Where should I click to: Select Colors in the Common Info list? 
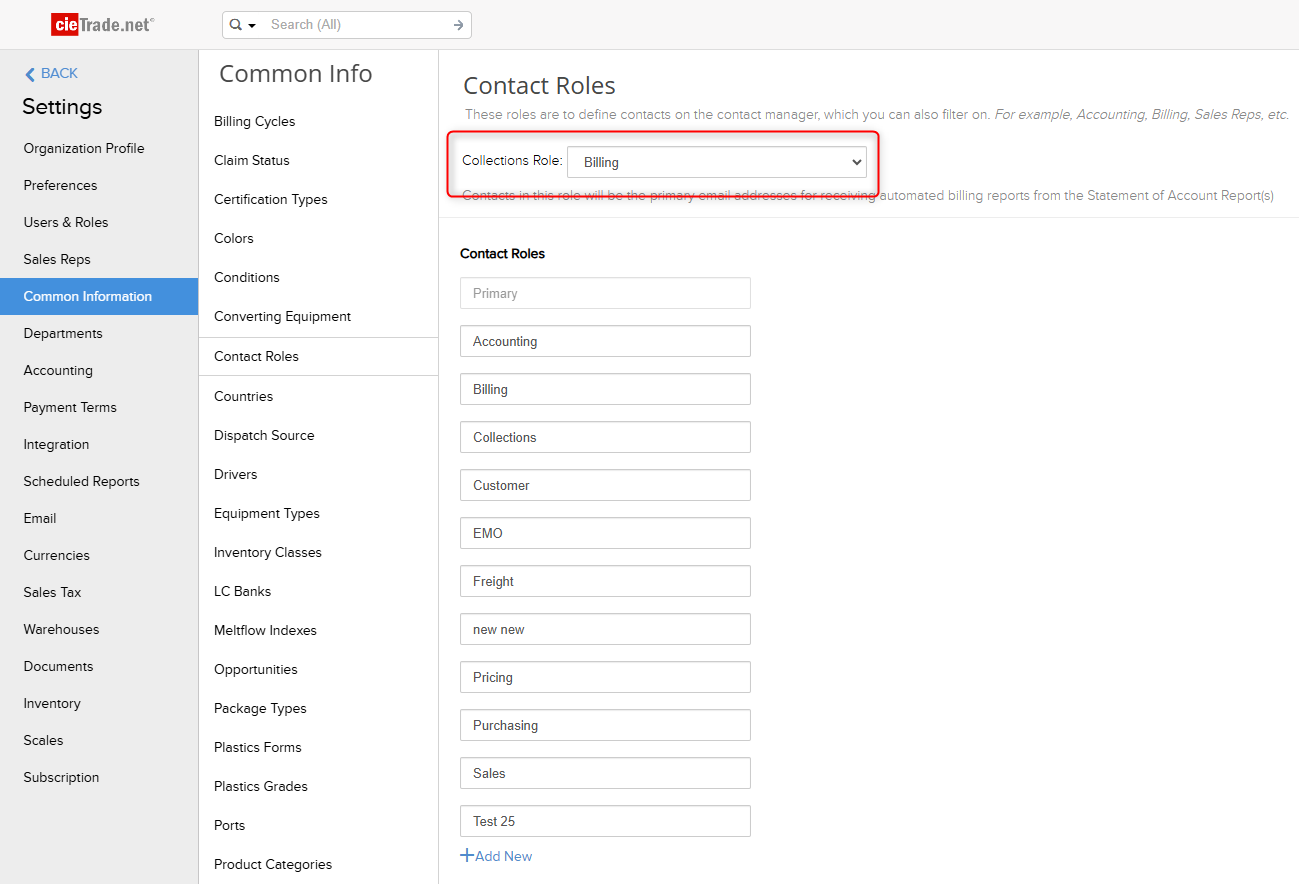click(234, 238)
